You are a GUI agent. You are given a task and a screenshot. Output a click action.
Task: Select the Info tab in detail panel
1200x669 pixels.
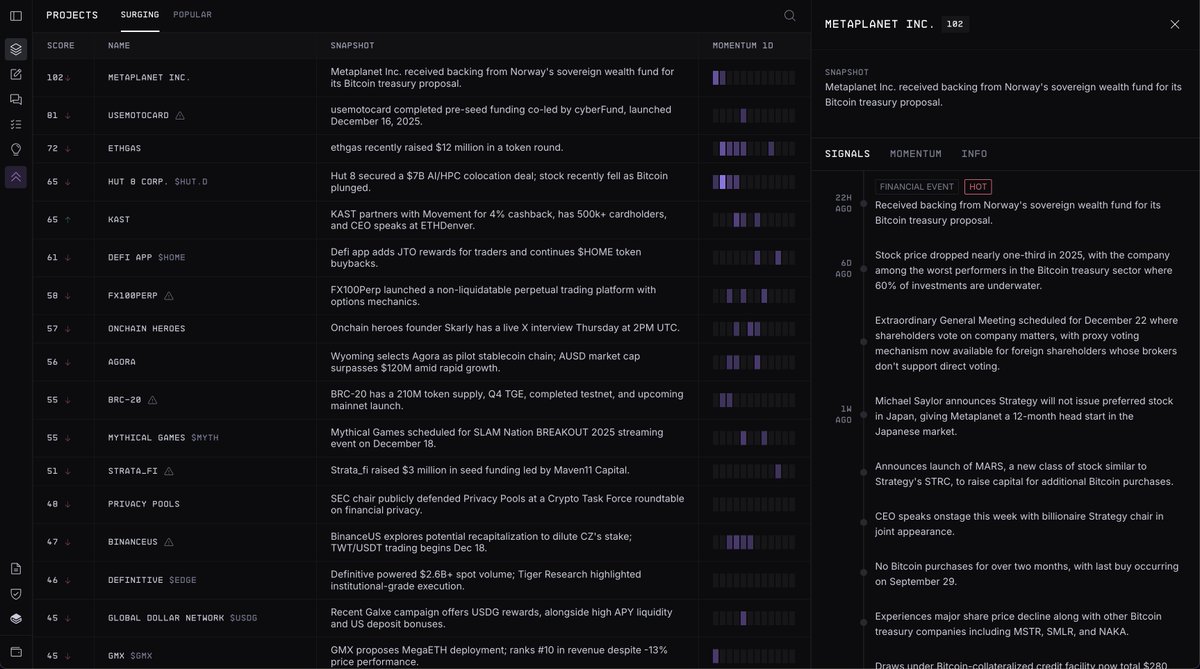click(x=974, y=154)
